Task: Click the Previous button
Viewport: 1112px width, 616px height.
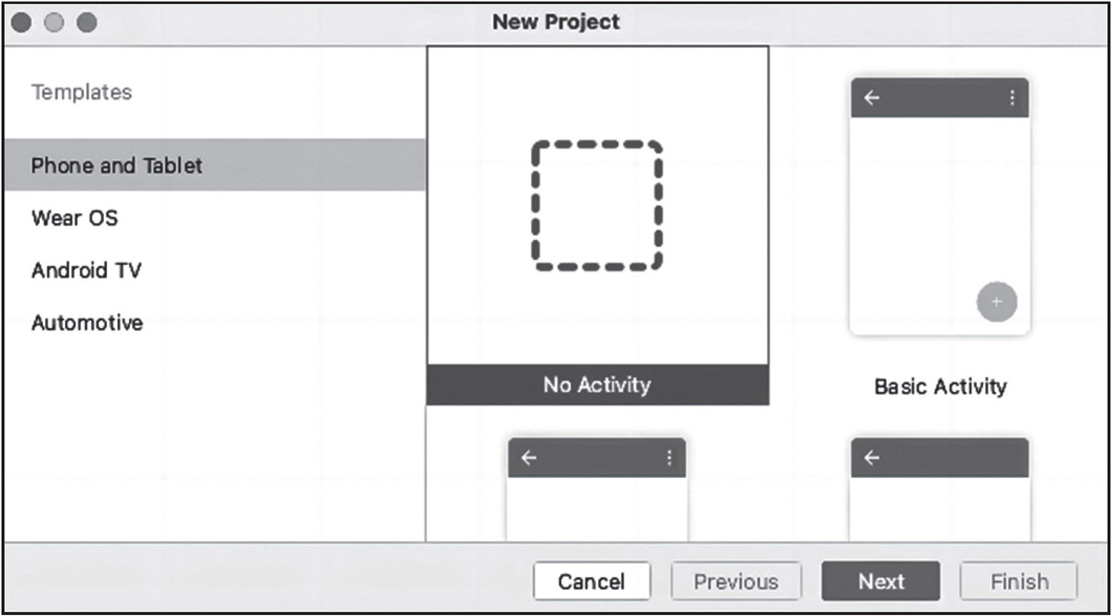Action: pos(737,581)
